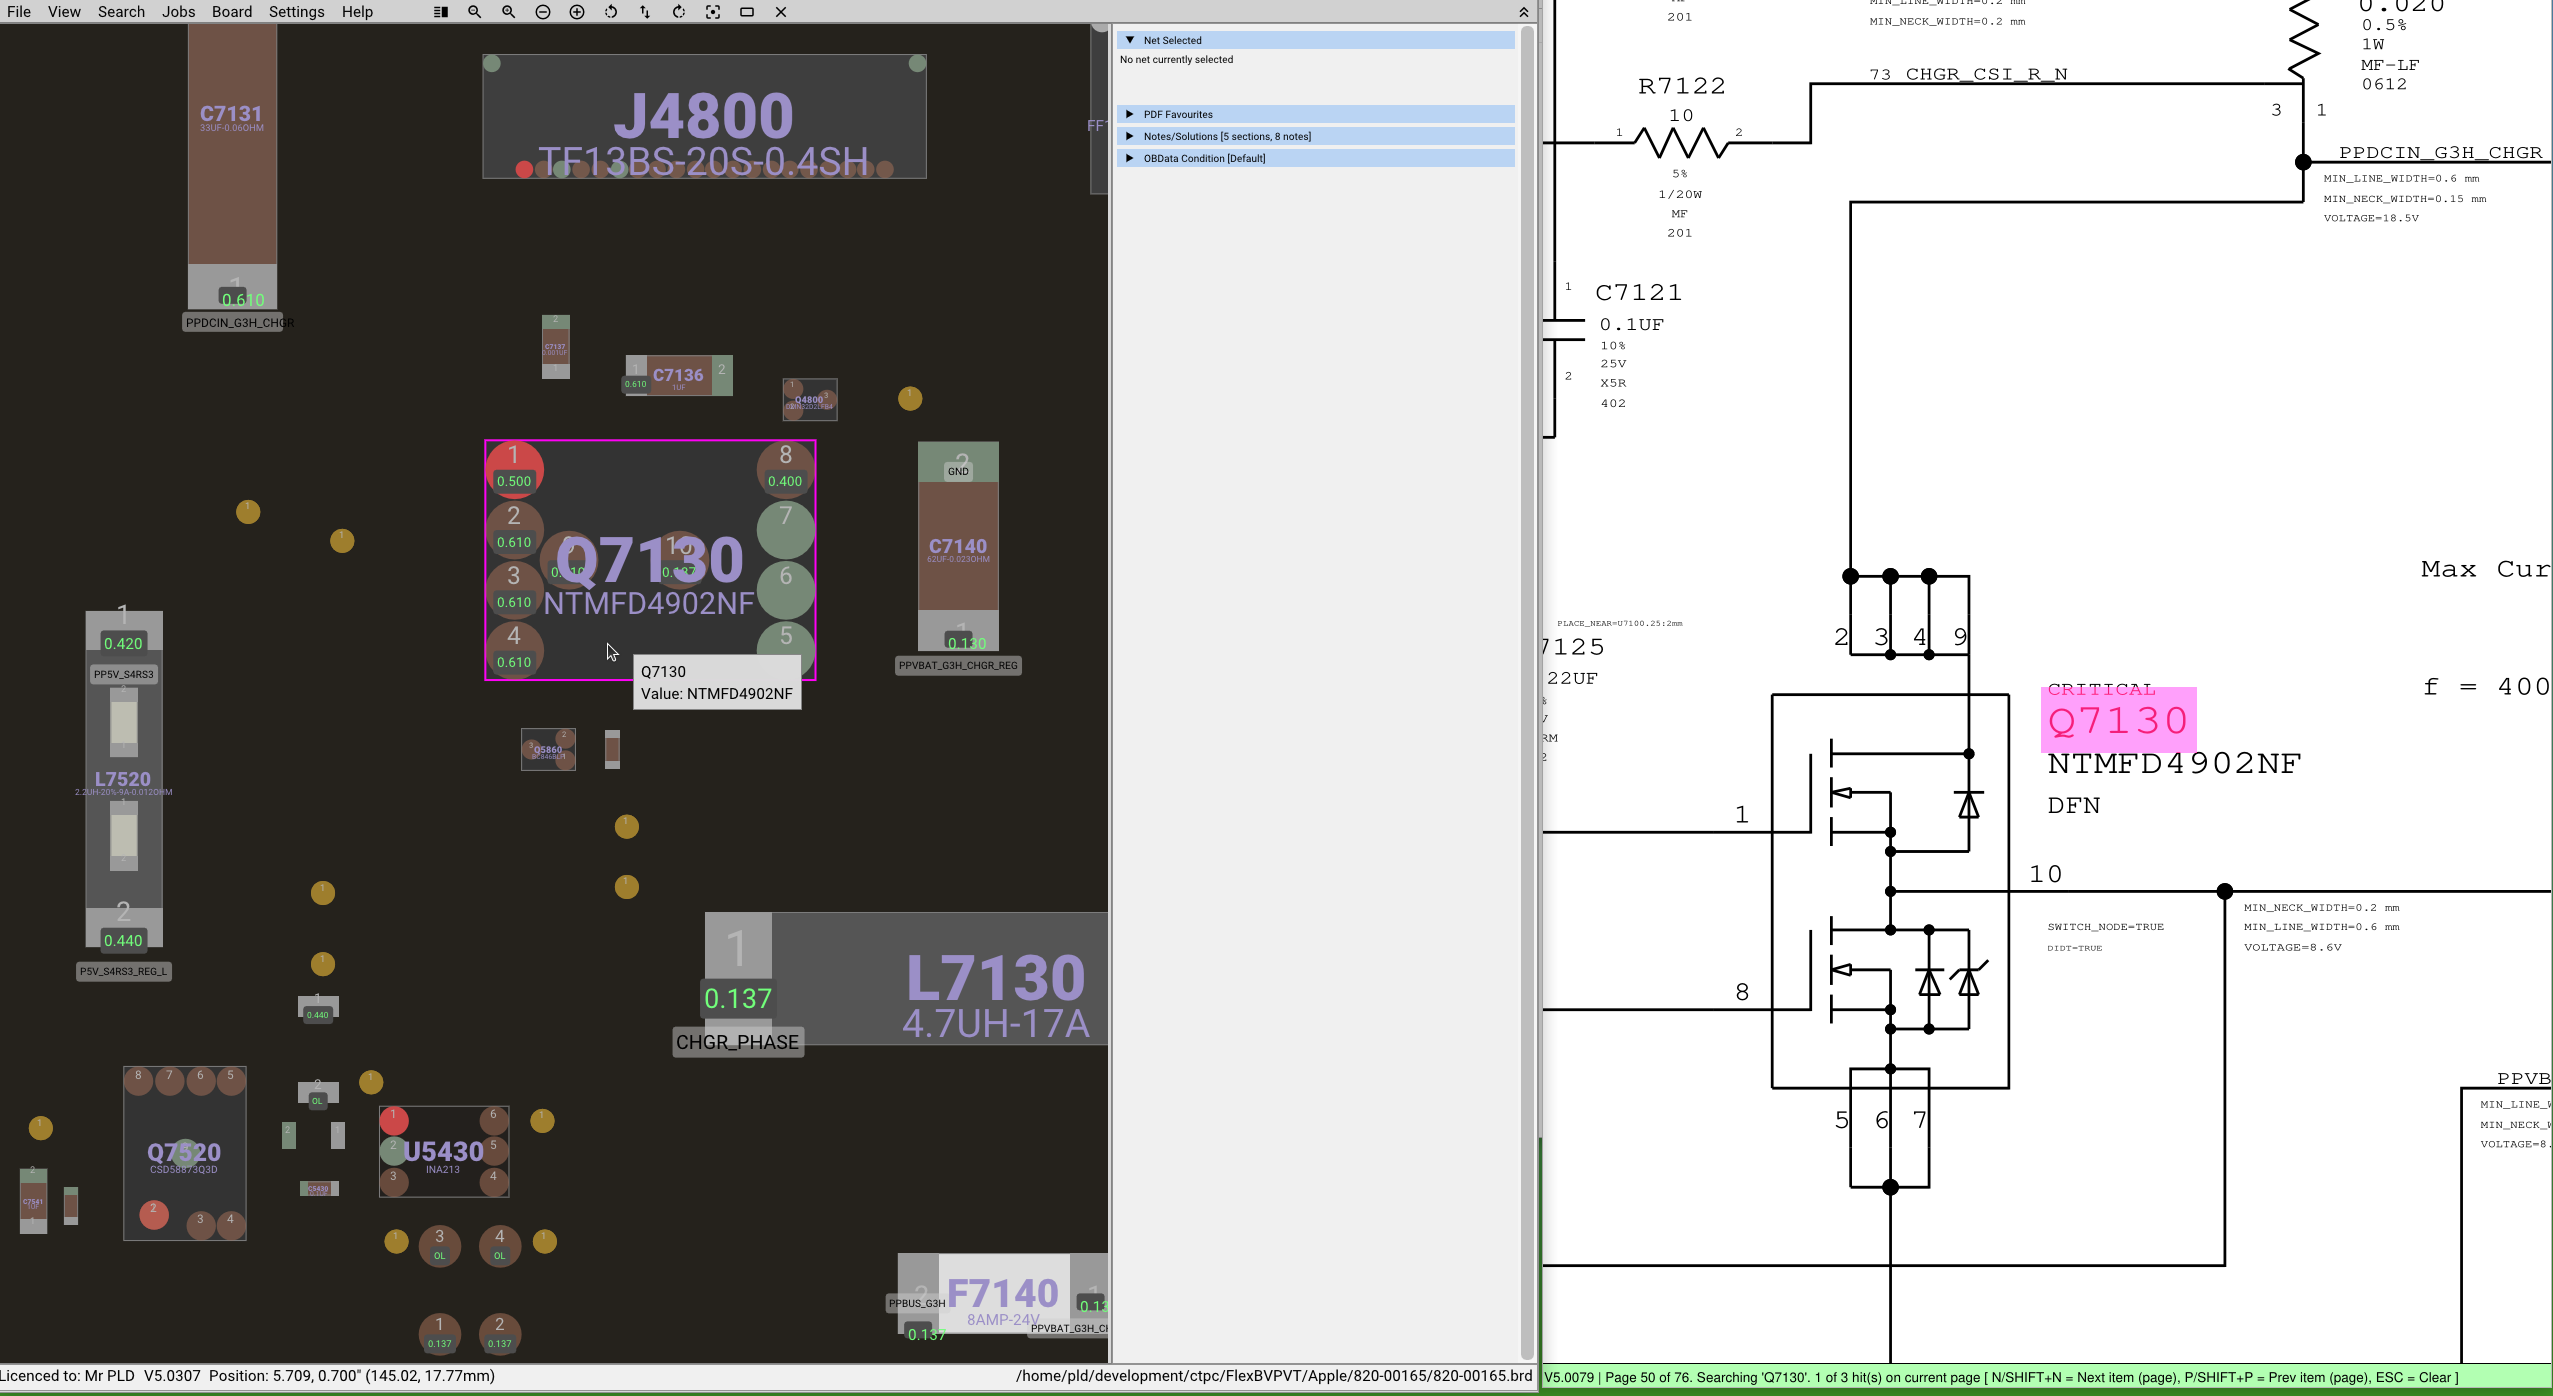Click the P5V_S4RS3_REG_L net label
This screenshot has width=2553, height=1396.
click(124, 971)
